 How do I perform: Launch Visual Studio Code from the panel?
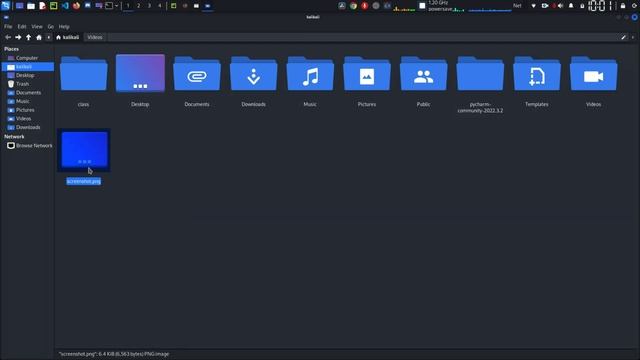coord(65,6)
